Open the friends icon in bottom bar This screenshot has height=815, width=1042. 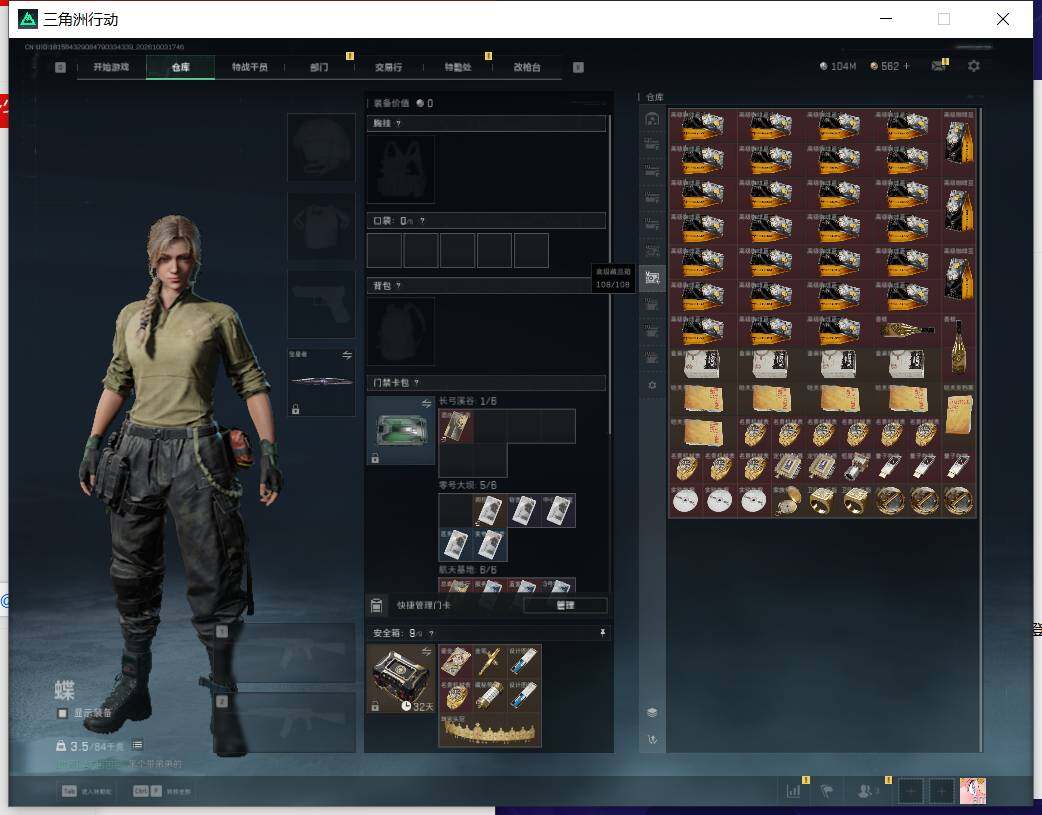pos(865,790)
